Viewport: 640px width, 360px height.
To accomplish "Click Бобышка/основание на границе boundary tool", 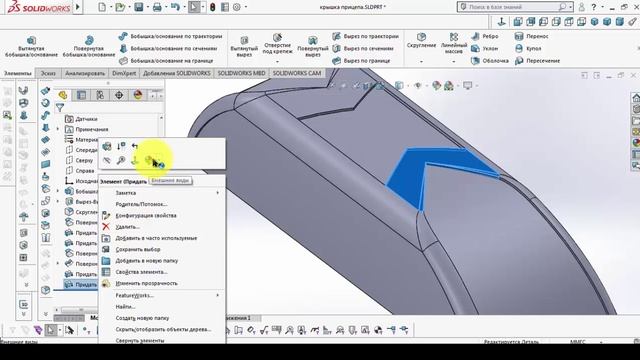I will click(x=166, y=61).
